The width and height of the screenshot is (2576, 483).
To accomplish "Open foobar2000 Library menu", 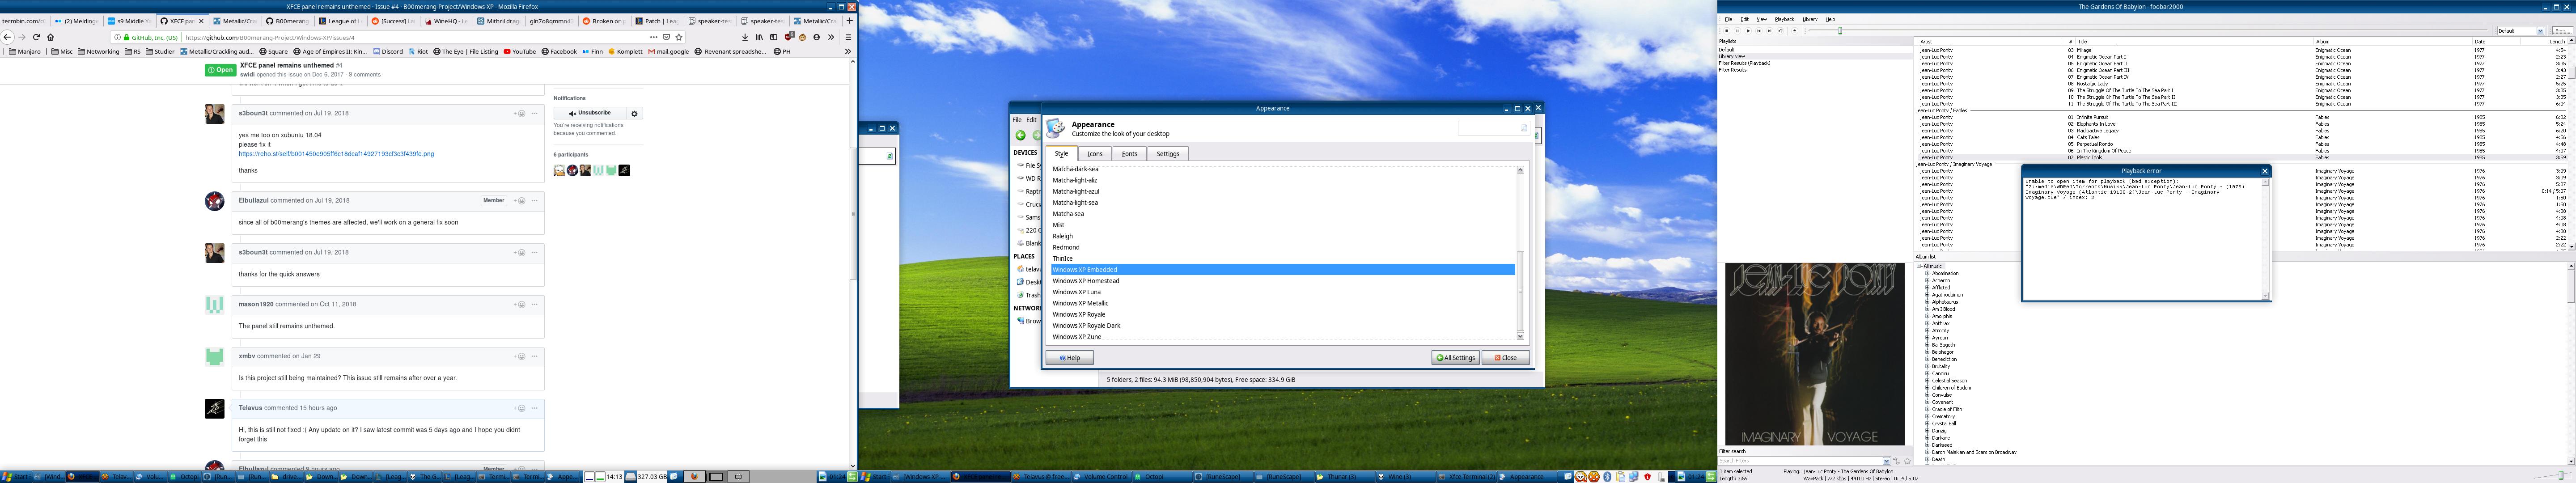I will tap(1810, 19).
